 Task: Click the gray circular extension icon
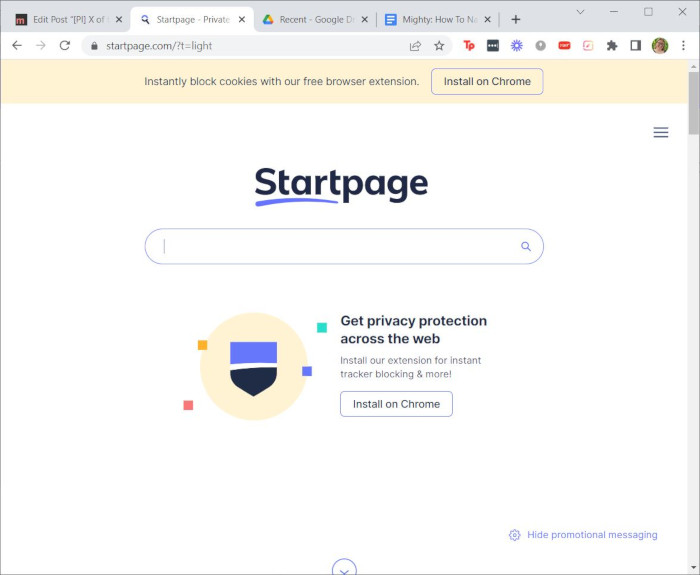click(541, 46)
